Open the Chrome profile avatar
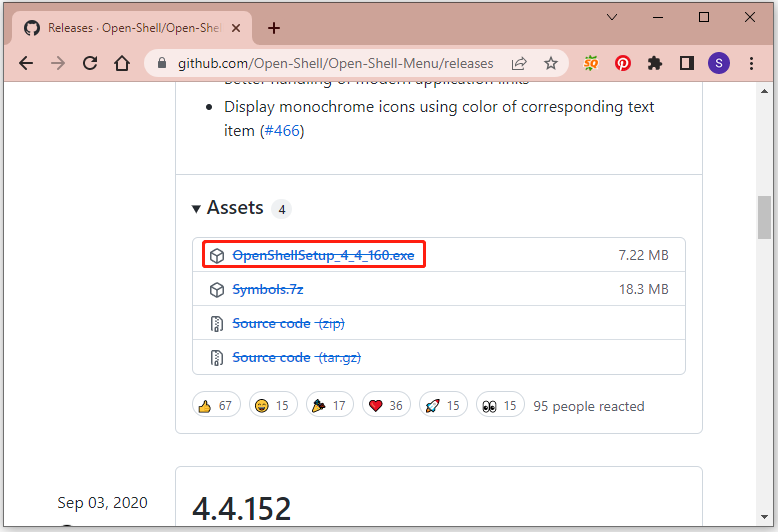This screenshot has width=778, height=532. click(719, 63)
